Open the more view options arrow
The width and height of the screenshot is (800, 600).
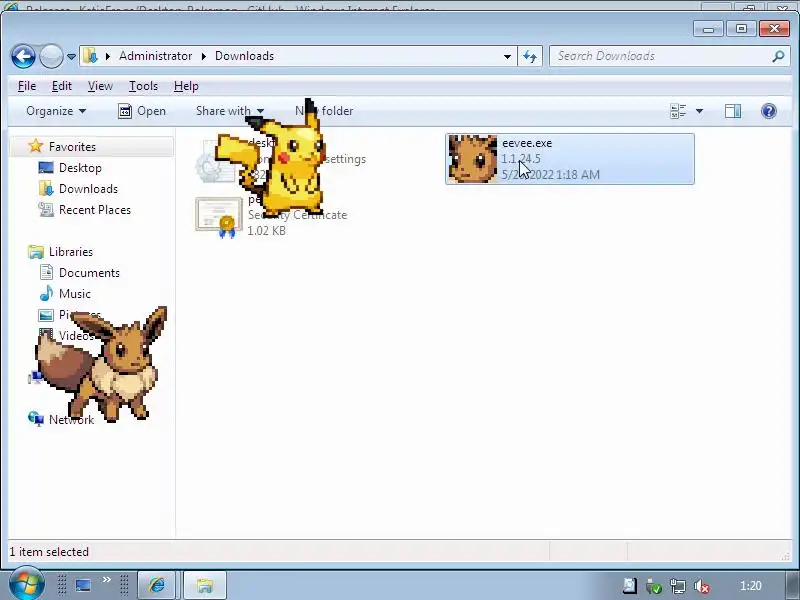(x=699, y=111)
